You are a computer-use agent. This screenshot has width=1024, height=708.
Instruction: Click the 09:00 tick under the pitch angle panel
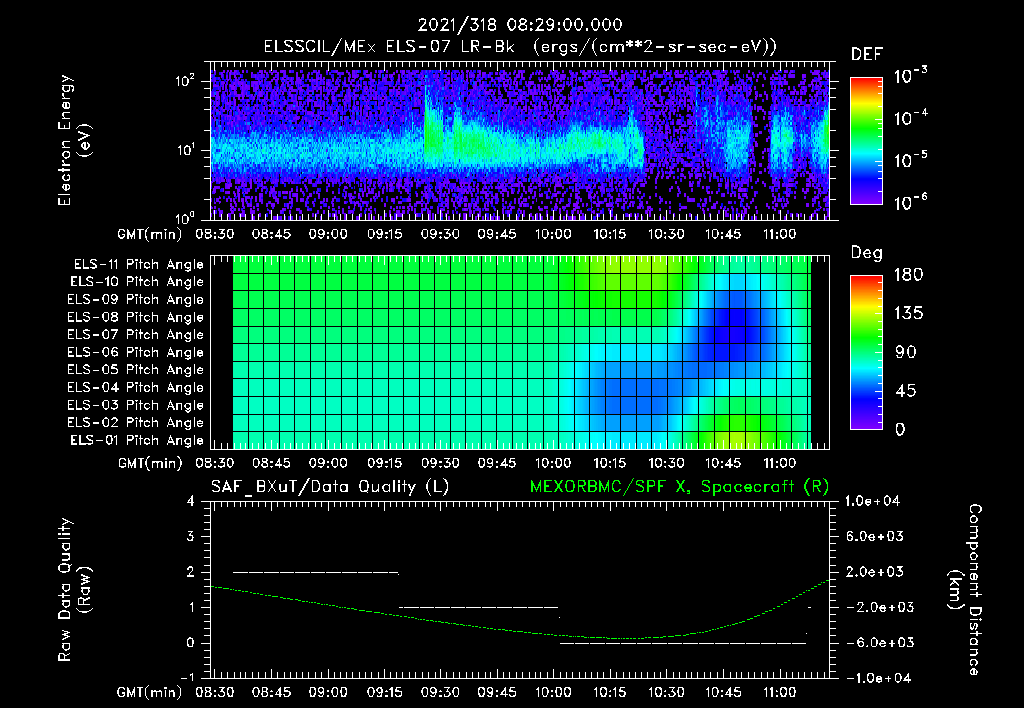[x=328, y=464]
